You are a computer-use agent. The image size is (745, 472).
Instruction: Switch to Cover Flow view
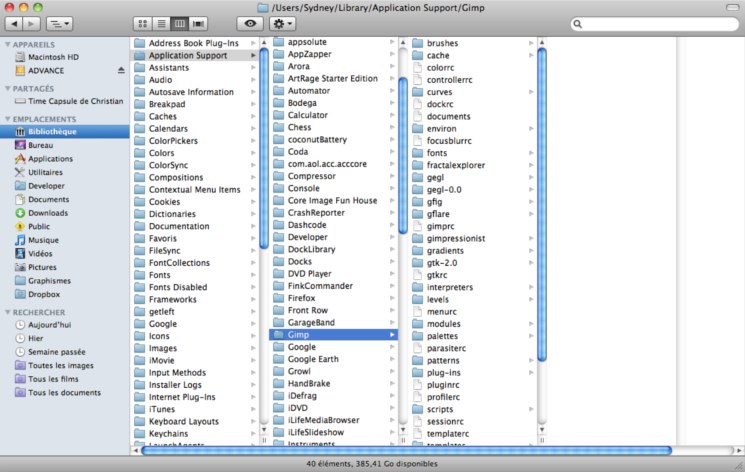[x=199, y=22]
